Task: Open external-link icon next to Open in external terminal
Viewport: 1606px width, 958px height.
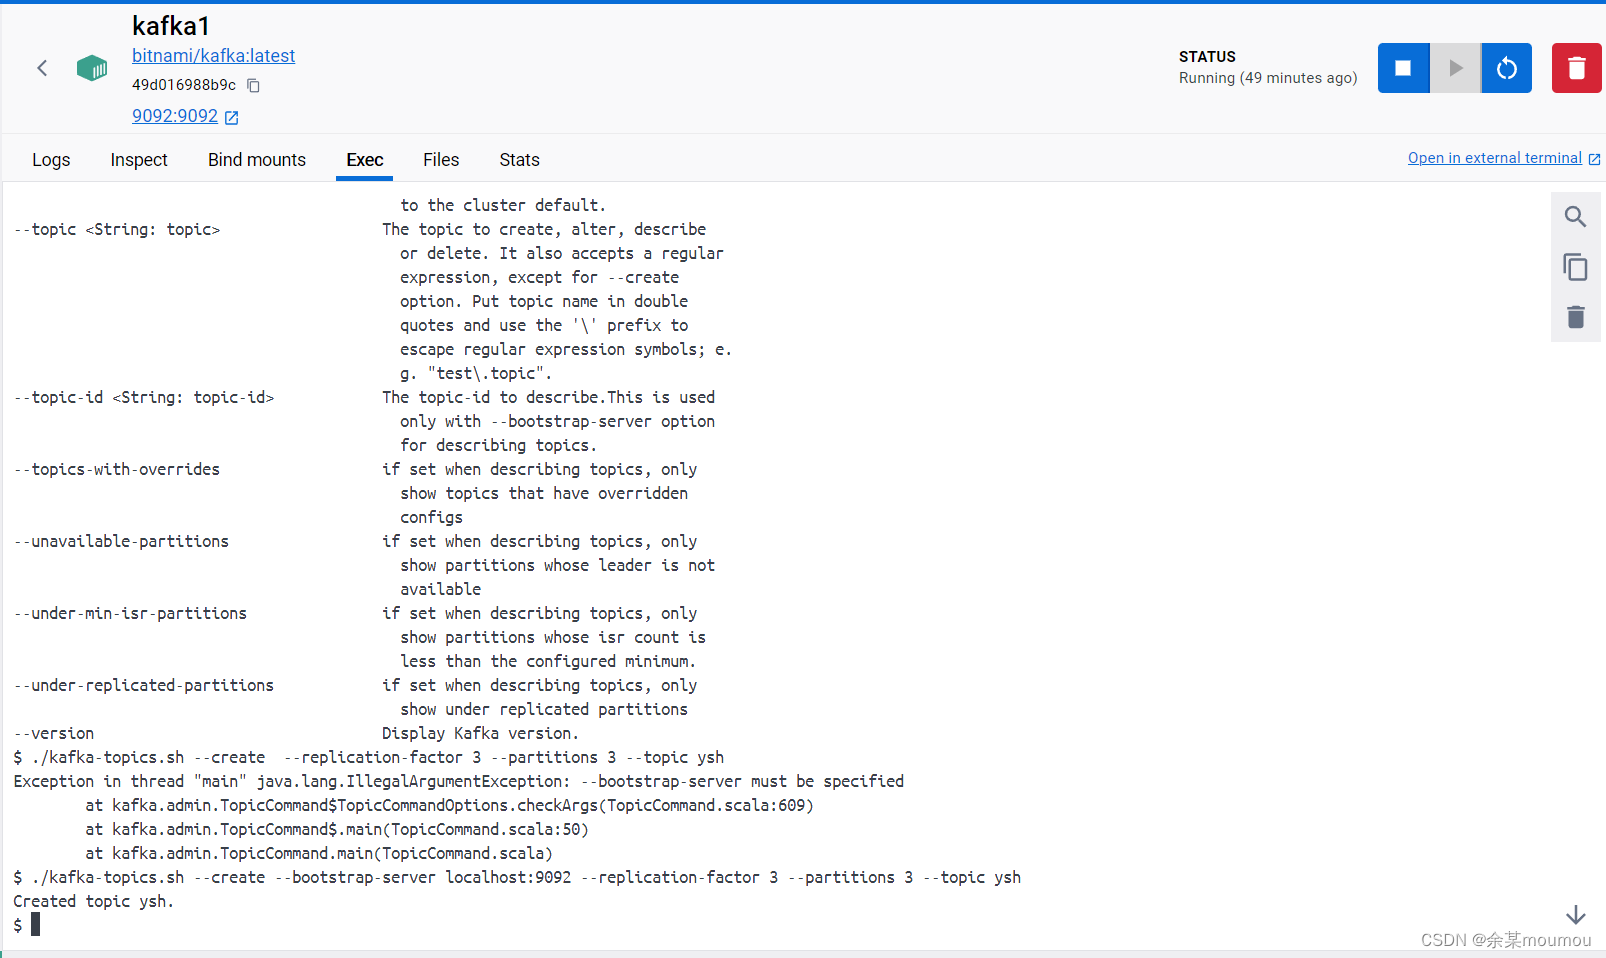Action: click(x=1594, y=159)
